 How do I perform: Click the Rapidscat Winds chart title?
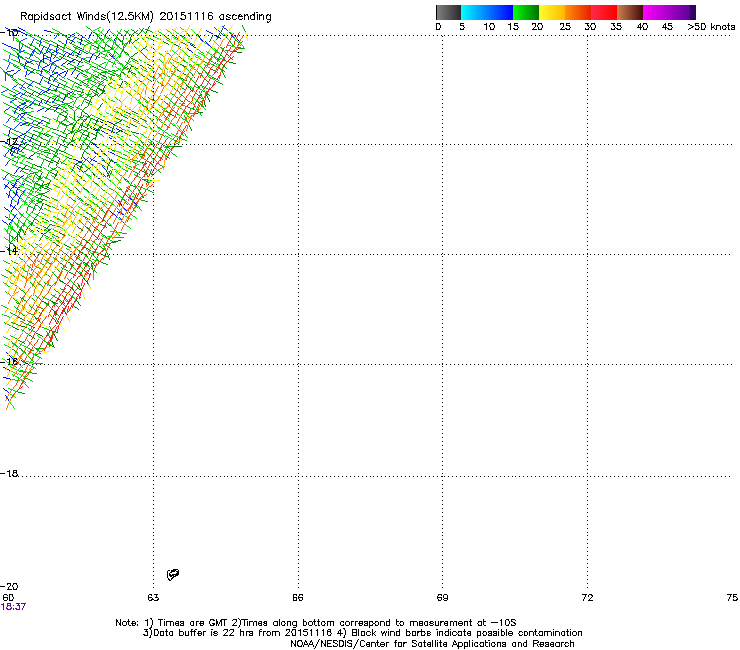tap(146, 17)
